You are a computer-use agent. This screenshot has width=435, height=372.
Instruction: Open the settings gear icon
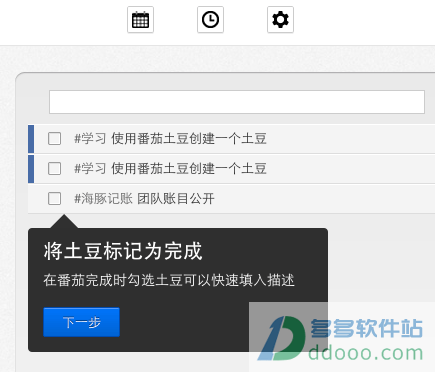coord(280,20)
